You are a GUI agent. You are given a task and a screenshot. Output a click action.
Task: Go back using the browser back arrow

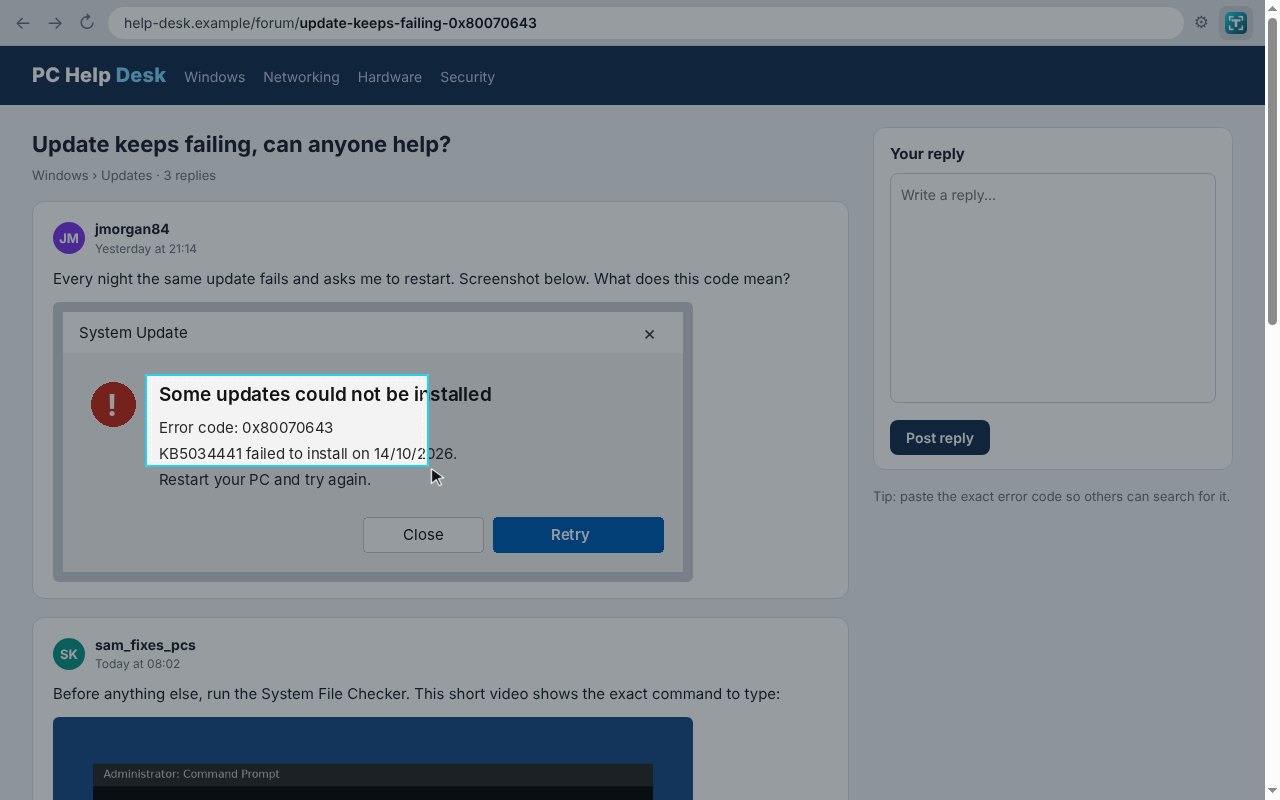[x=23, y=23]
